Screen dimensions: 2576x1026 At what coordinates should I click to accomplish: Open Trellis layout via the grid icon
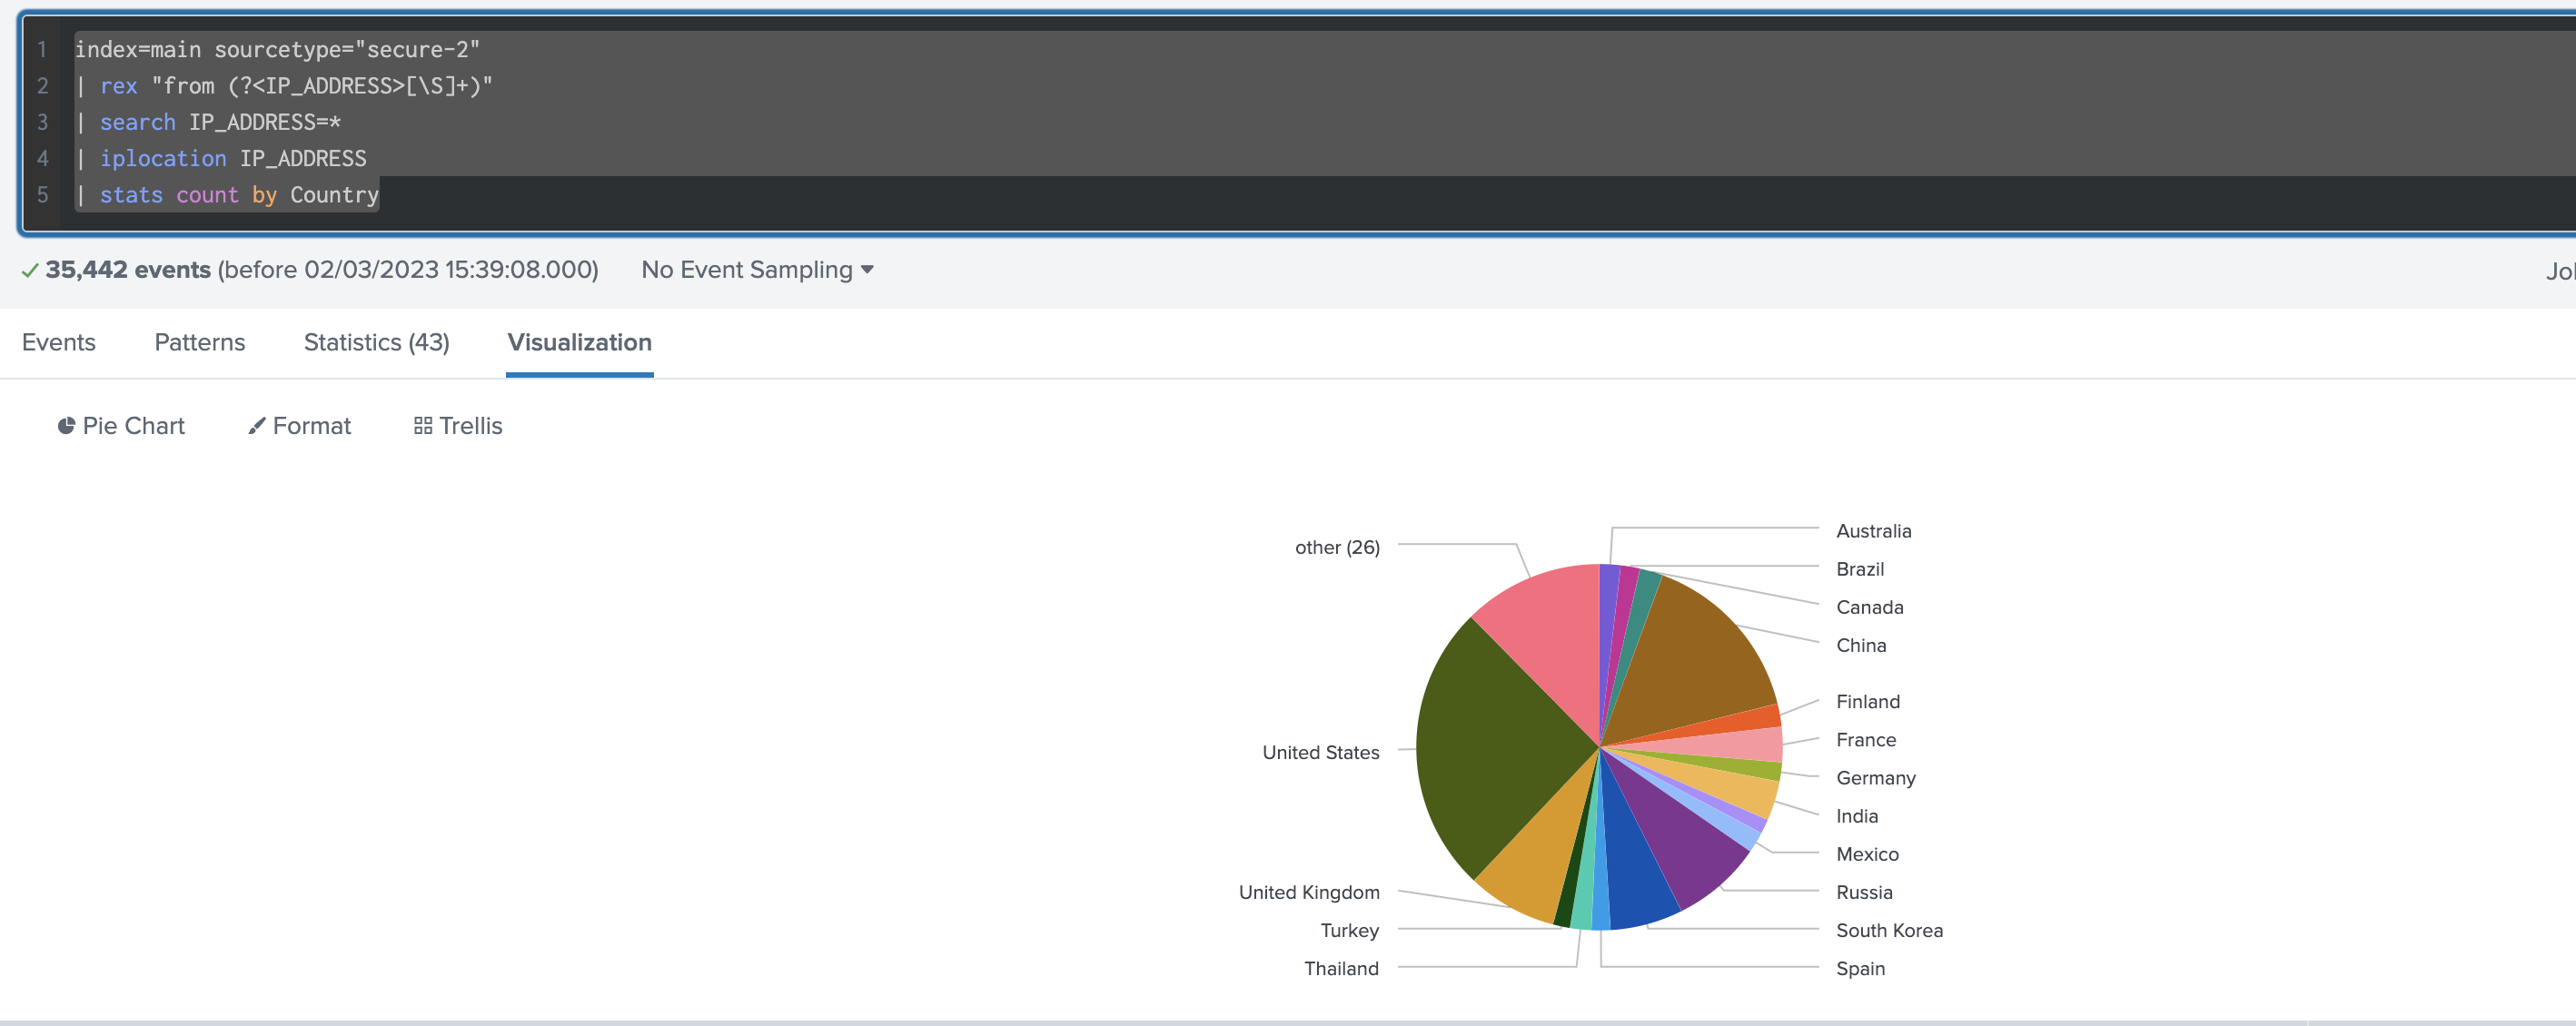pyautogui.click(x=423, y=425)
